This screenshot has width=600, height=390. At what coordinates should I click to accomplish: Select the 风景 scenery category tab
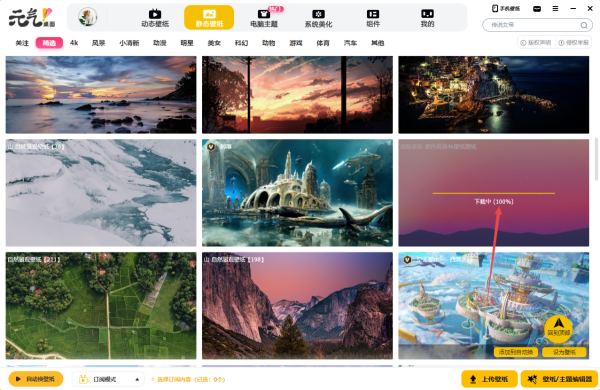tap(98, 43)
